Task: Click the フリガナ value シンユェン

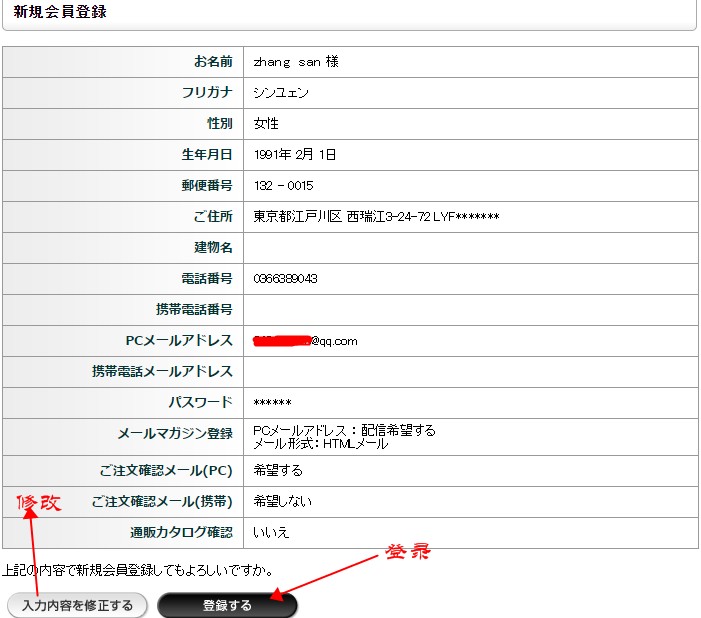Action: pos(281,93)
